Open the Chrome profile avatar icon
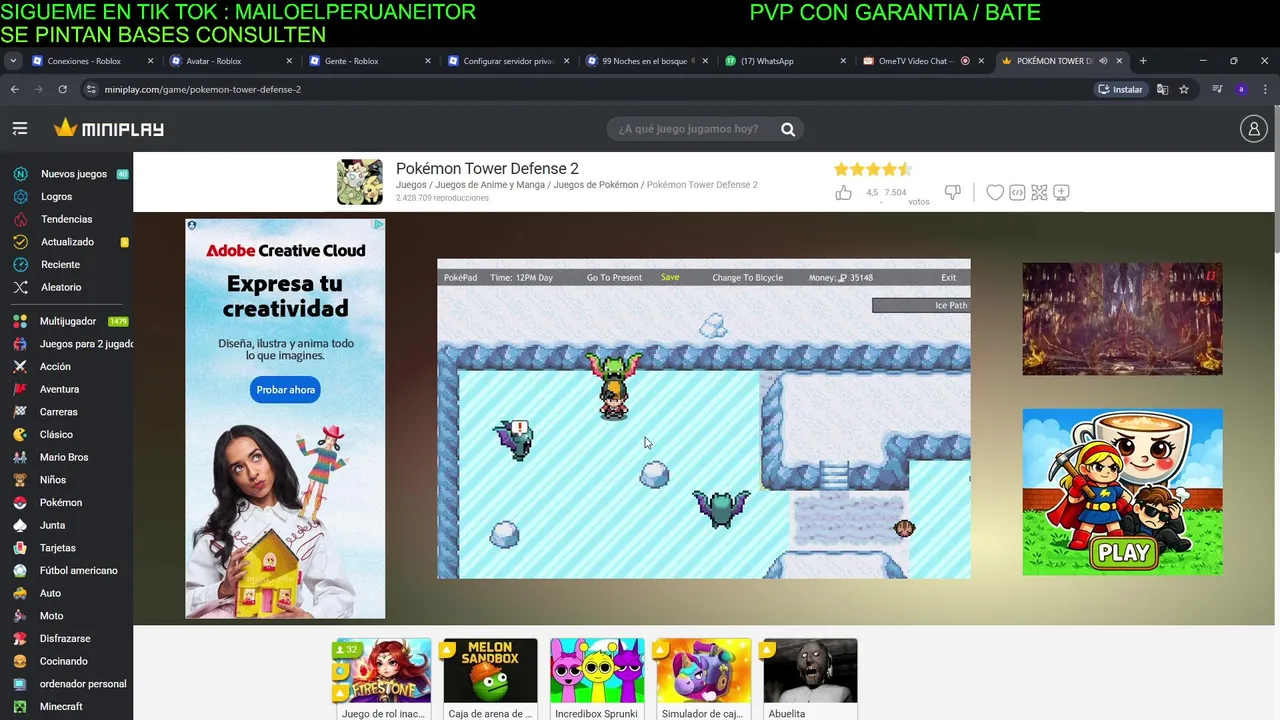The height and width of the screenshot is (720, 1280). tap(1241, 89)
